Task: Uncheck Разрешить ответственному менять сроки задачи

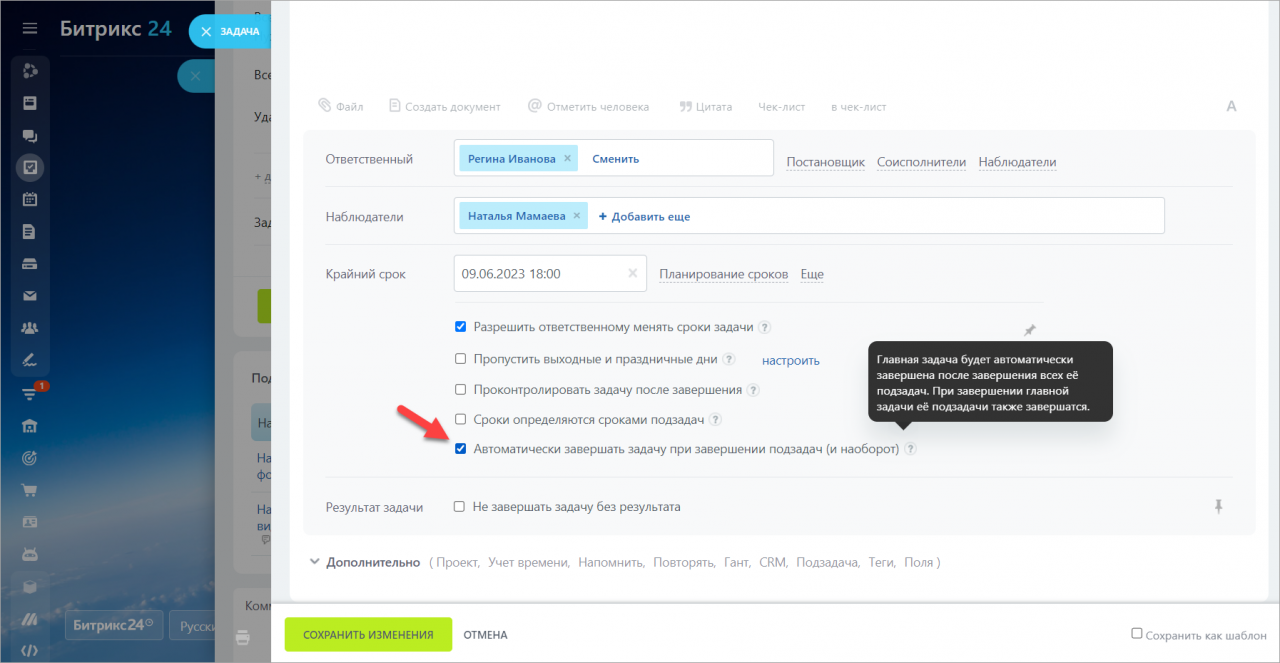Action: click(x=461, y=327)
